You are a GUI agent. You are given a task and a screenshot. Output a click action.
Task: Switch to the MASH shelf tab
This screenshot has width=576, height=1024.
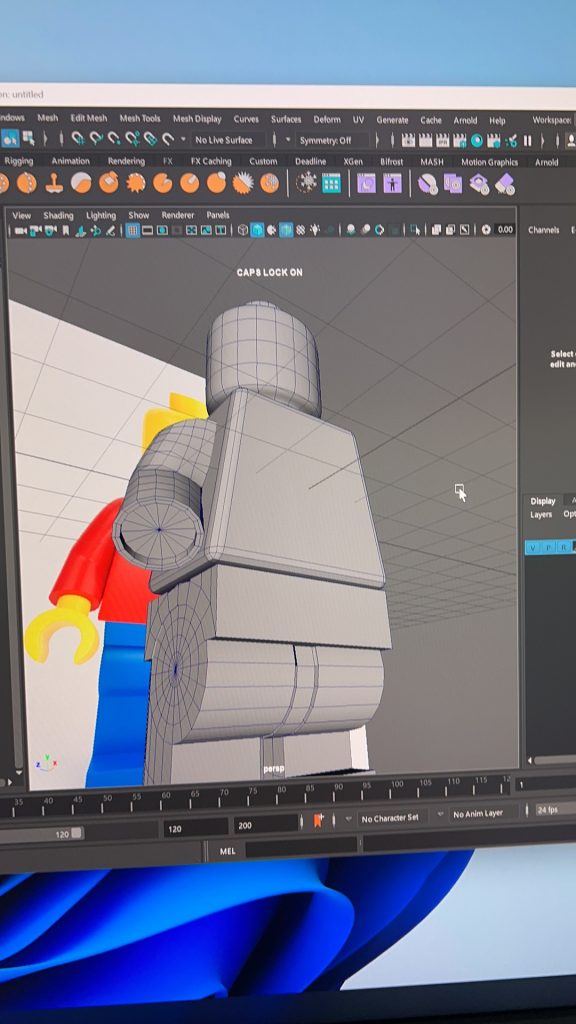432,162
